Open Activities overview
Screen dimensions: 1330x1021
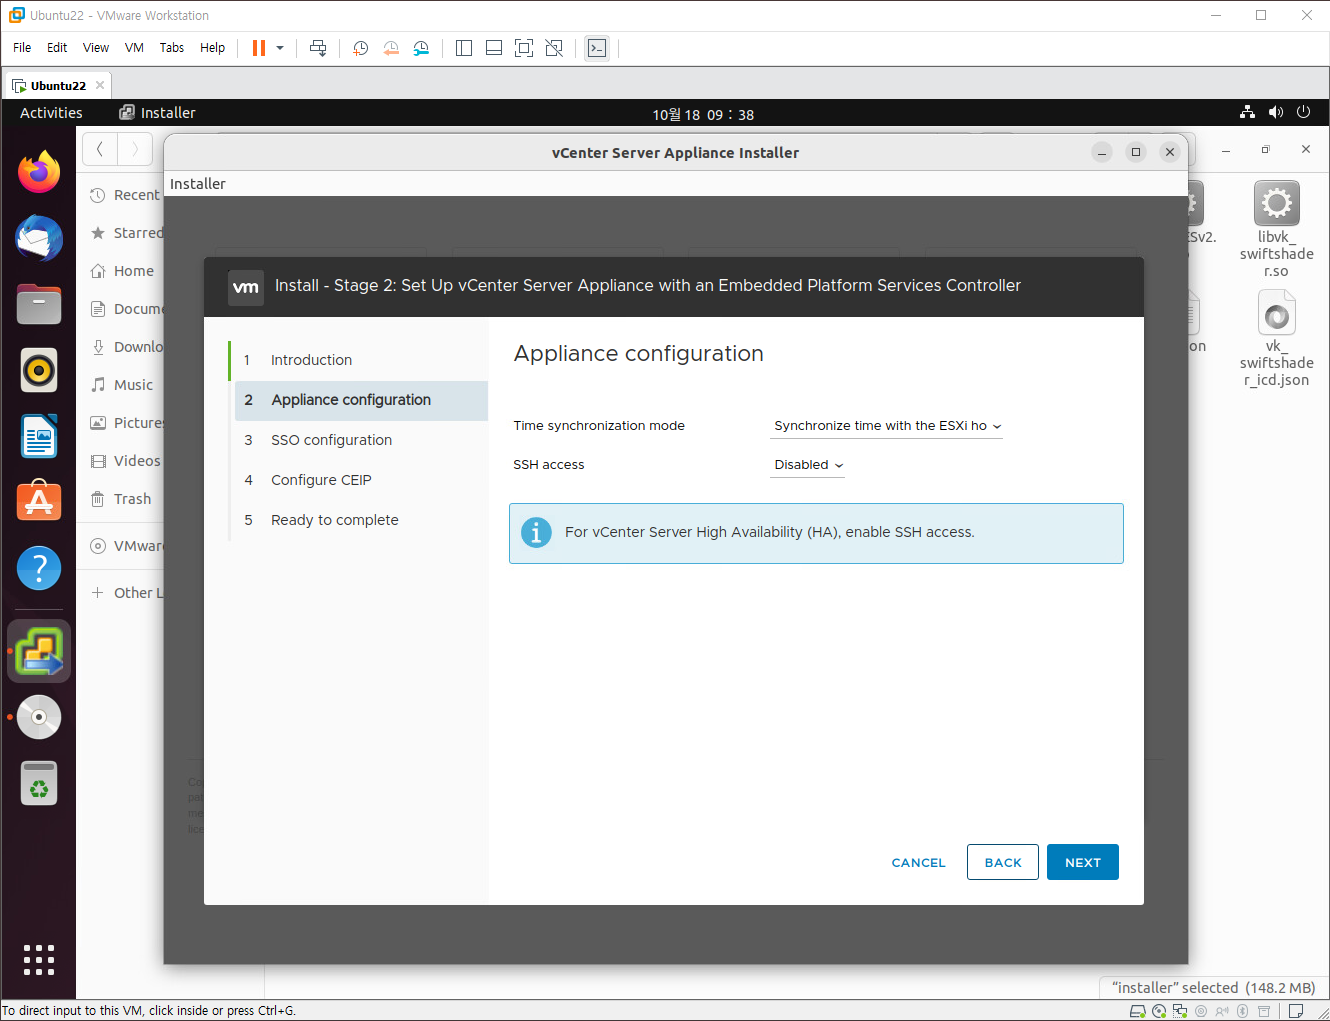(x=51, y=113)
